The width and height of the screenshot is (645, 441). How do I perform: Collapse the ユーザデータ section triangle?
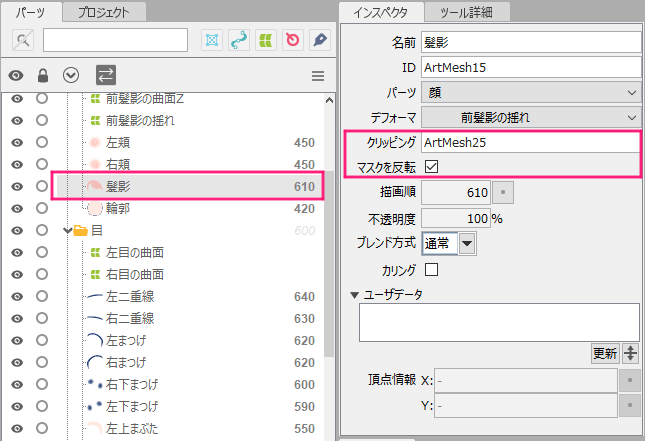coord(354,295)
